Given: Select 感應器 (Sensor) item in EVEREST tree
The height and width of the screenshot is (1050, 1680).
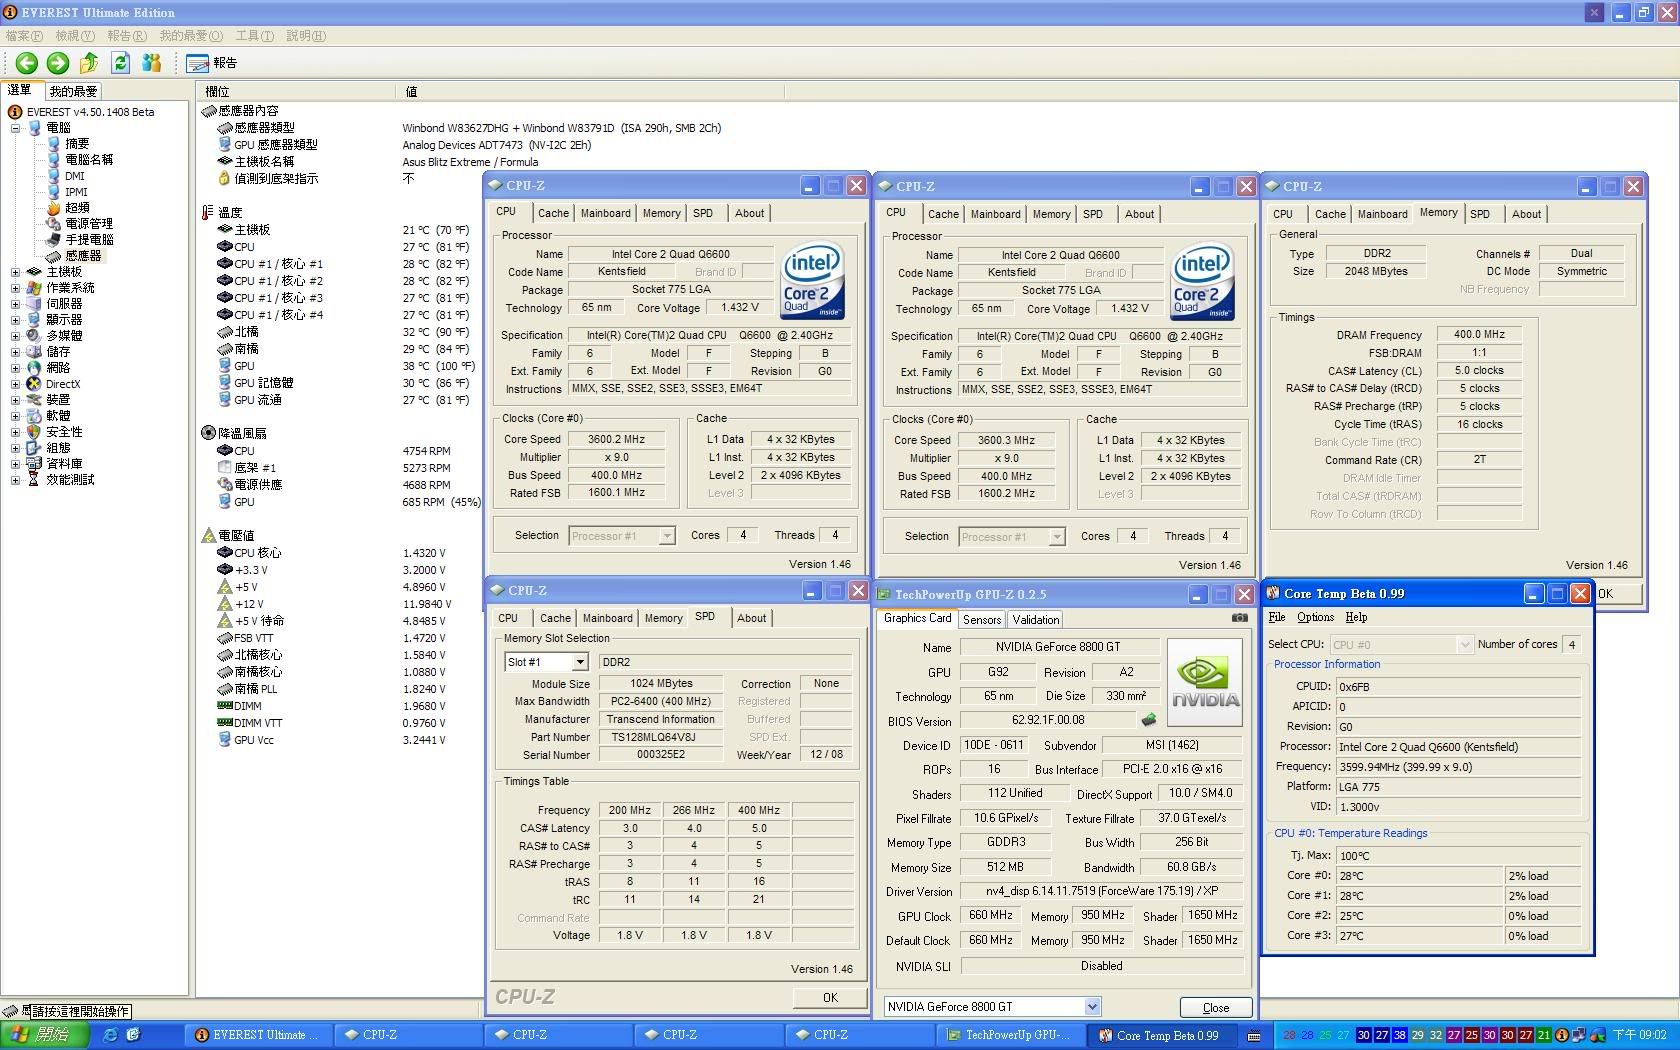Looking at the screenshot, I should (83, 256).
